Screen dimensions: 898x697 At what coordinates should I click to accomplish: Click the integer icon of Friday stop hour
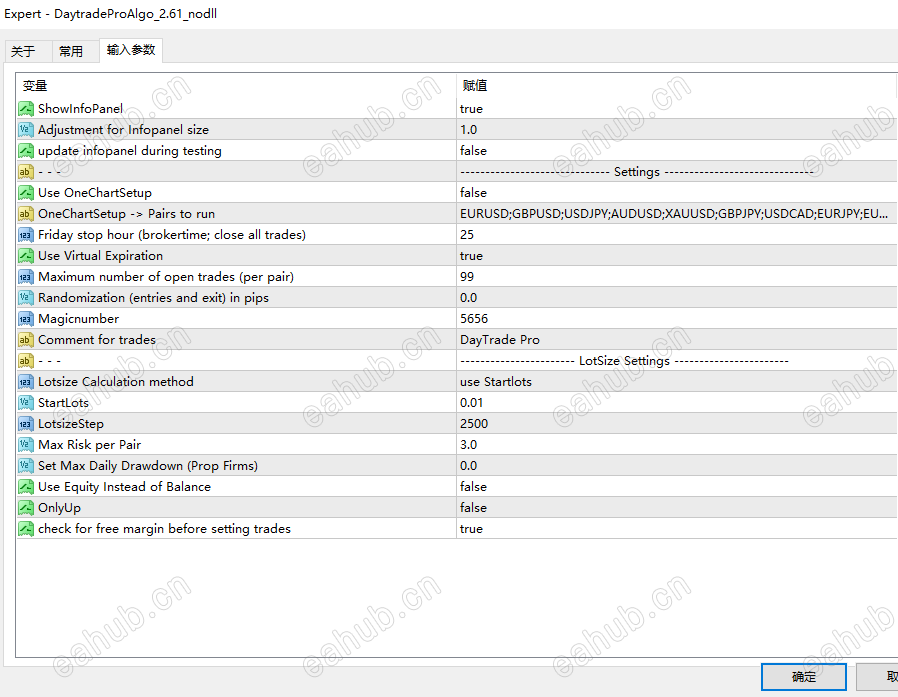26,234
